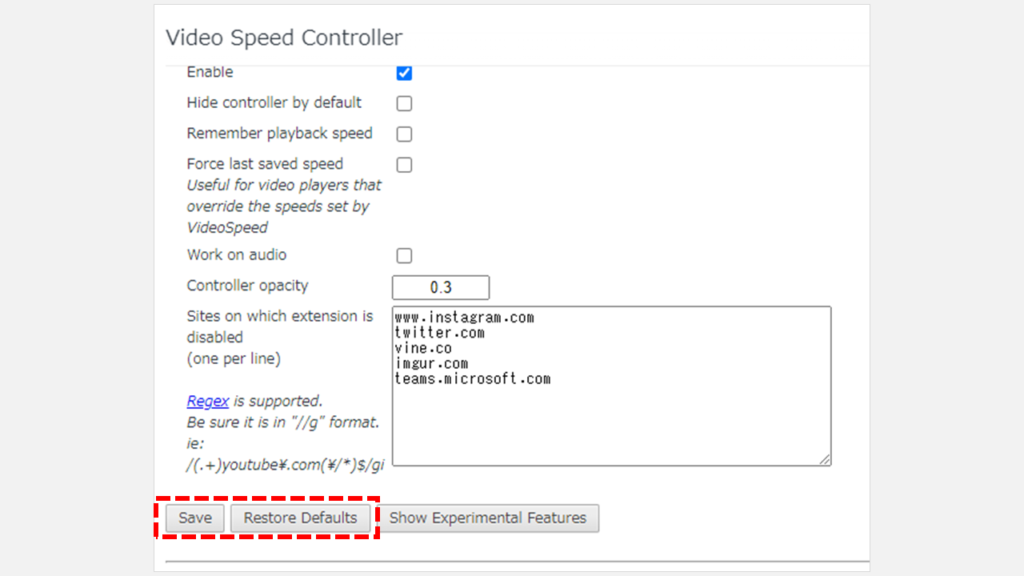Show Experimental Features
Viewport: 1024px width, 576px height.
click(488, 518)
